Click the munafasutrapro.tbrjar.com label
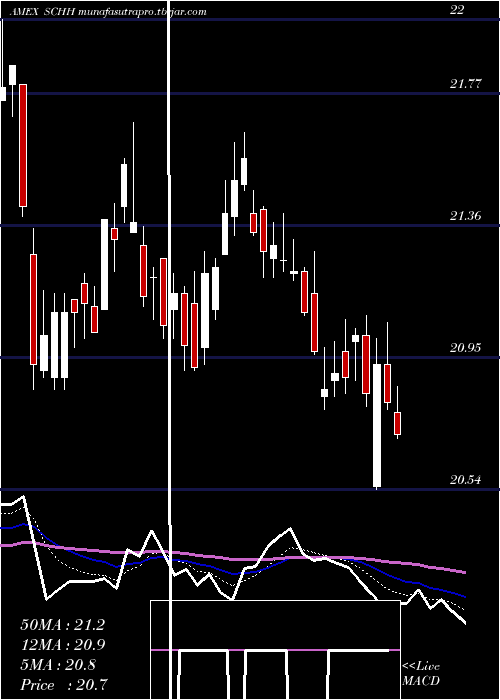500x700 pixels. coord(142,12)
